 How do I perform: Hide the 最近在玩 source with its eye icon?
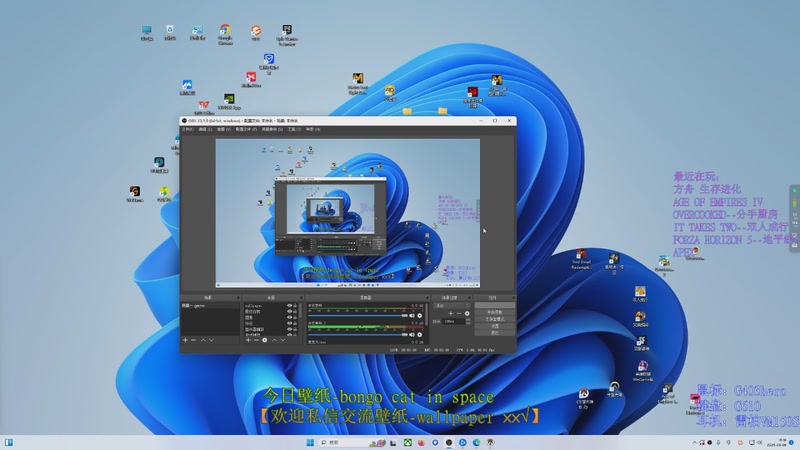click(x=289, y=312)
